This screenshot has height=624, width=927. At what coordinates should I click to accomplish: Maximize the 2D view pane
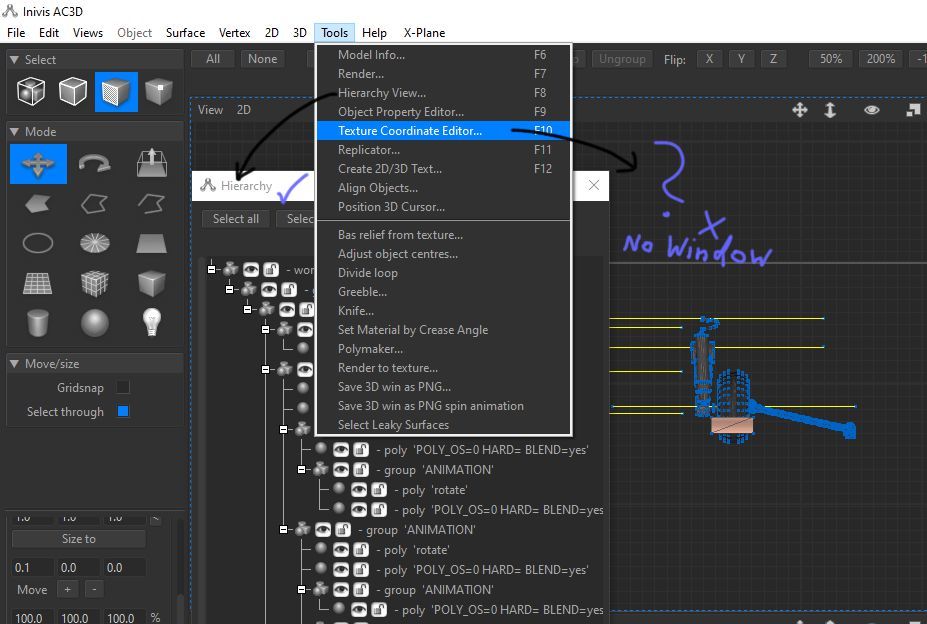point(913,110)
